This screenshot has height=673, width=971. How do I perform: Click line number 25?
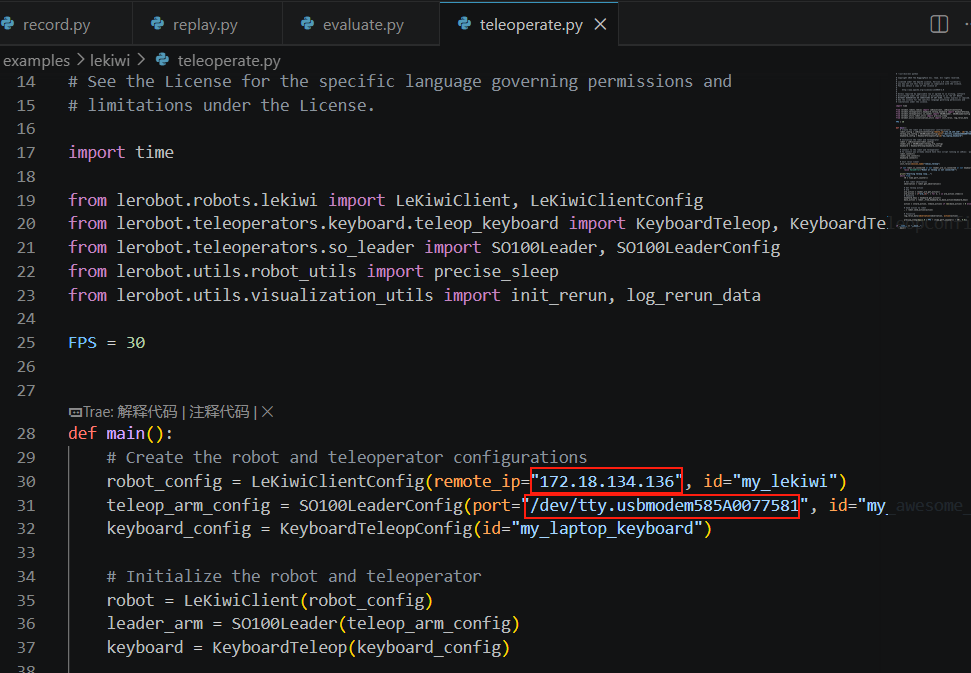[x=26, y=342]
